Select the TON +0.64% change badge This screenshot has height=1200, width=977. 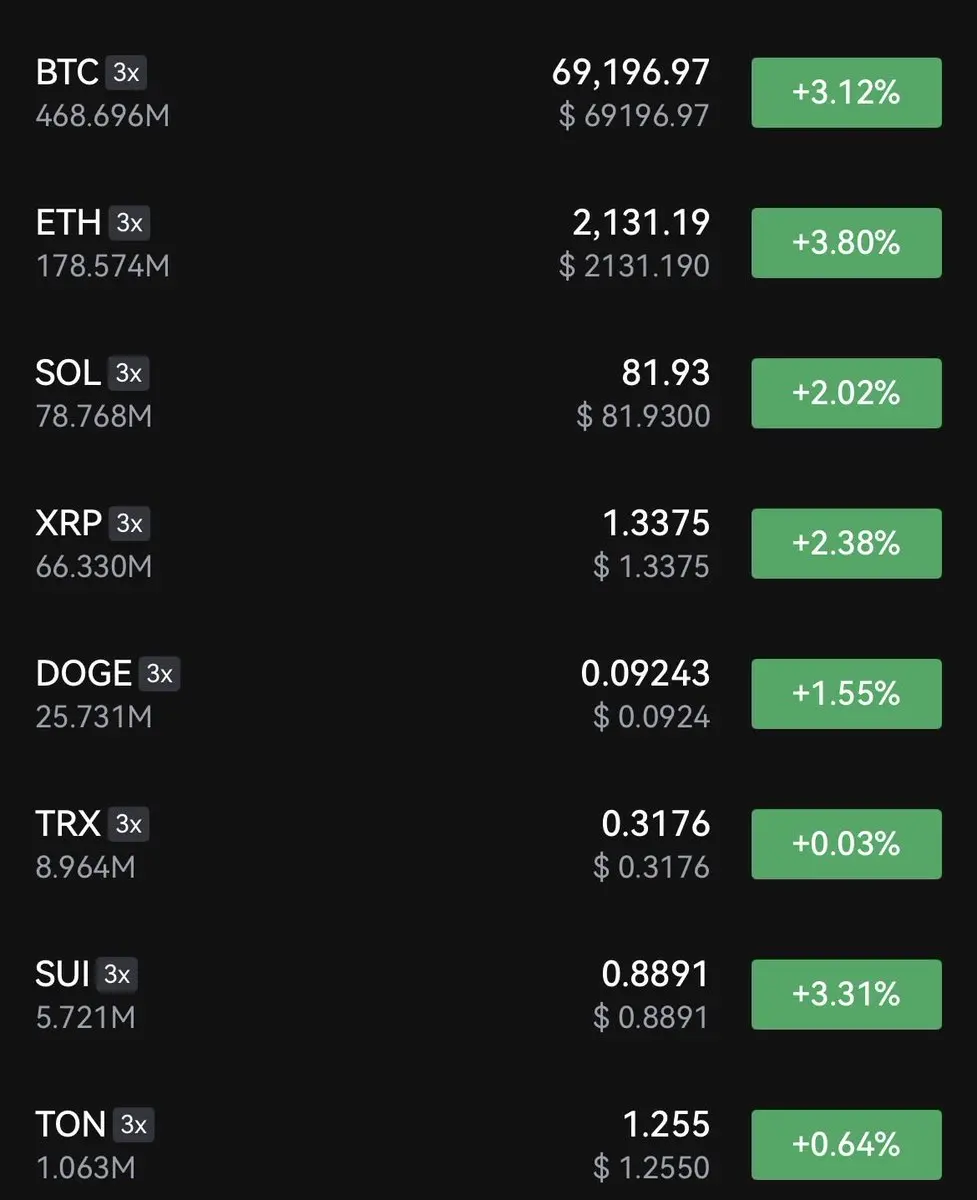(846, 1144)
